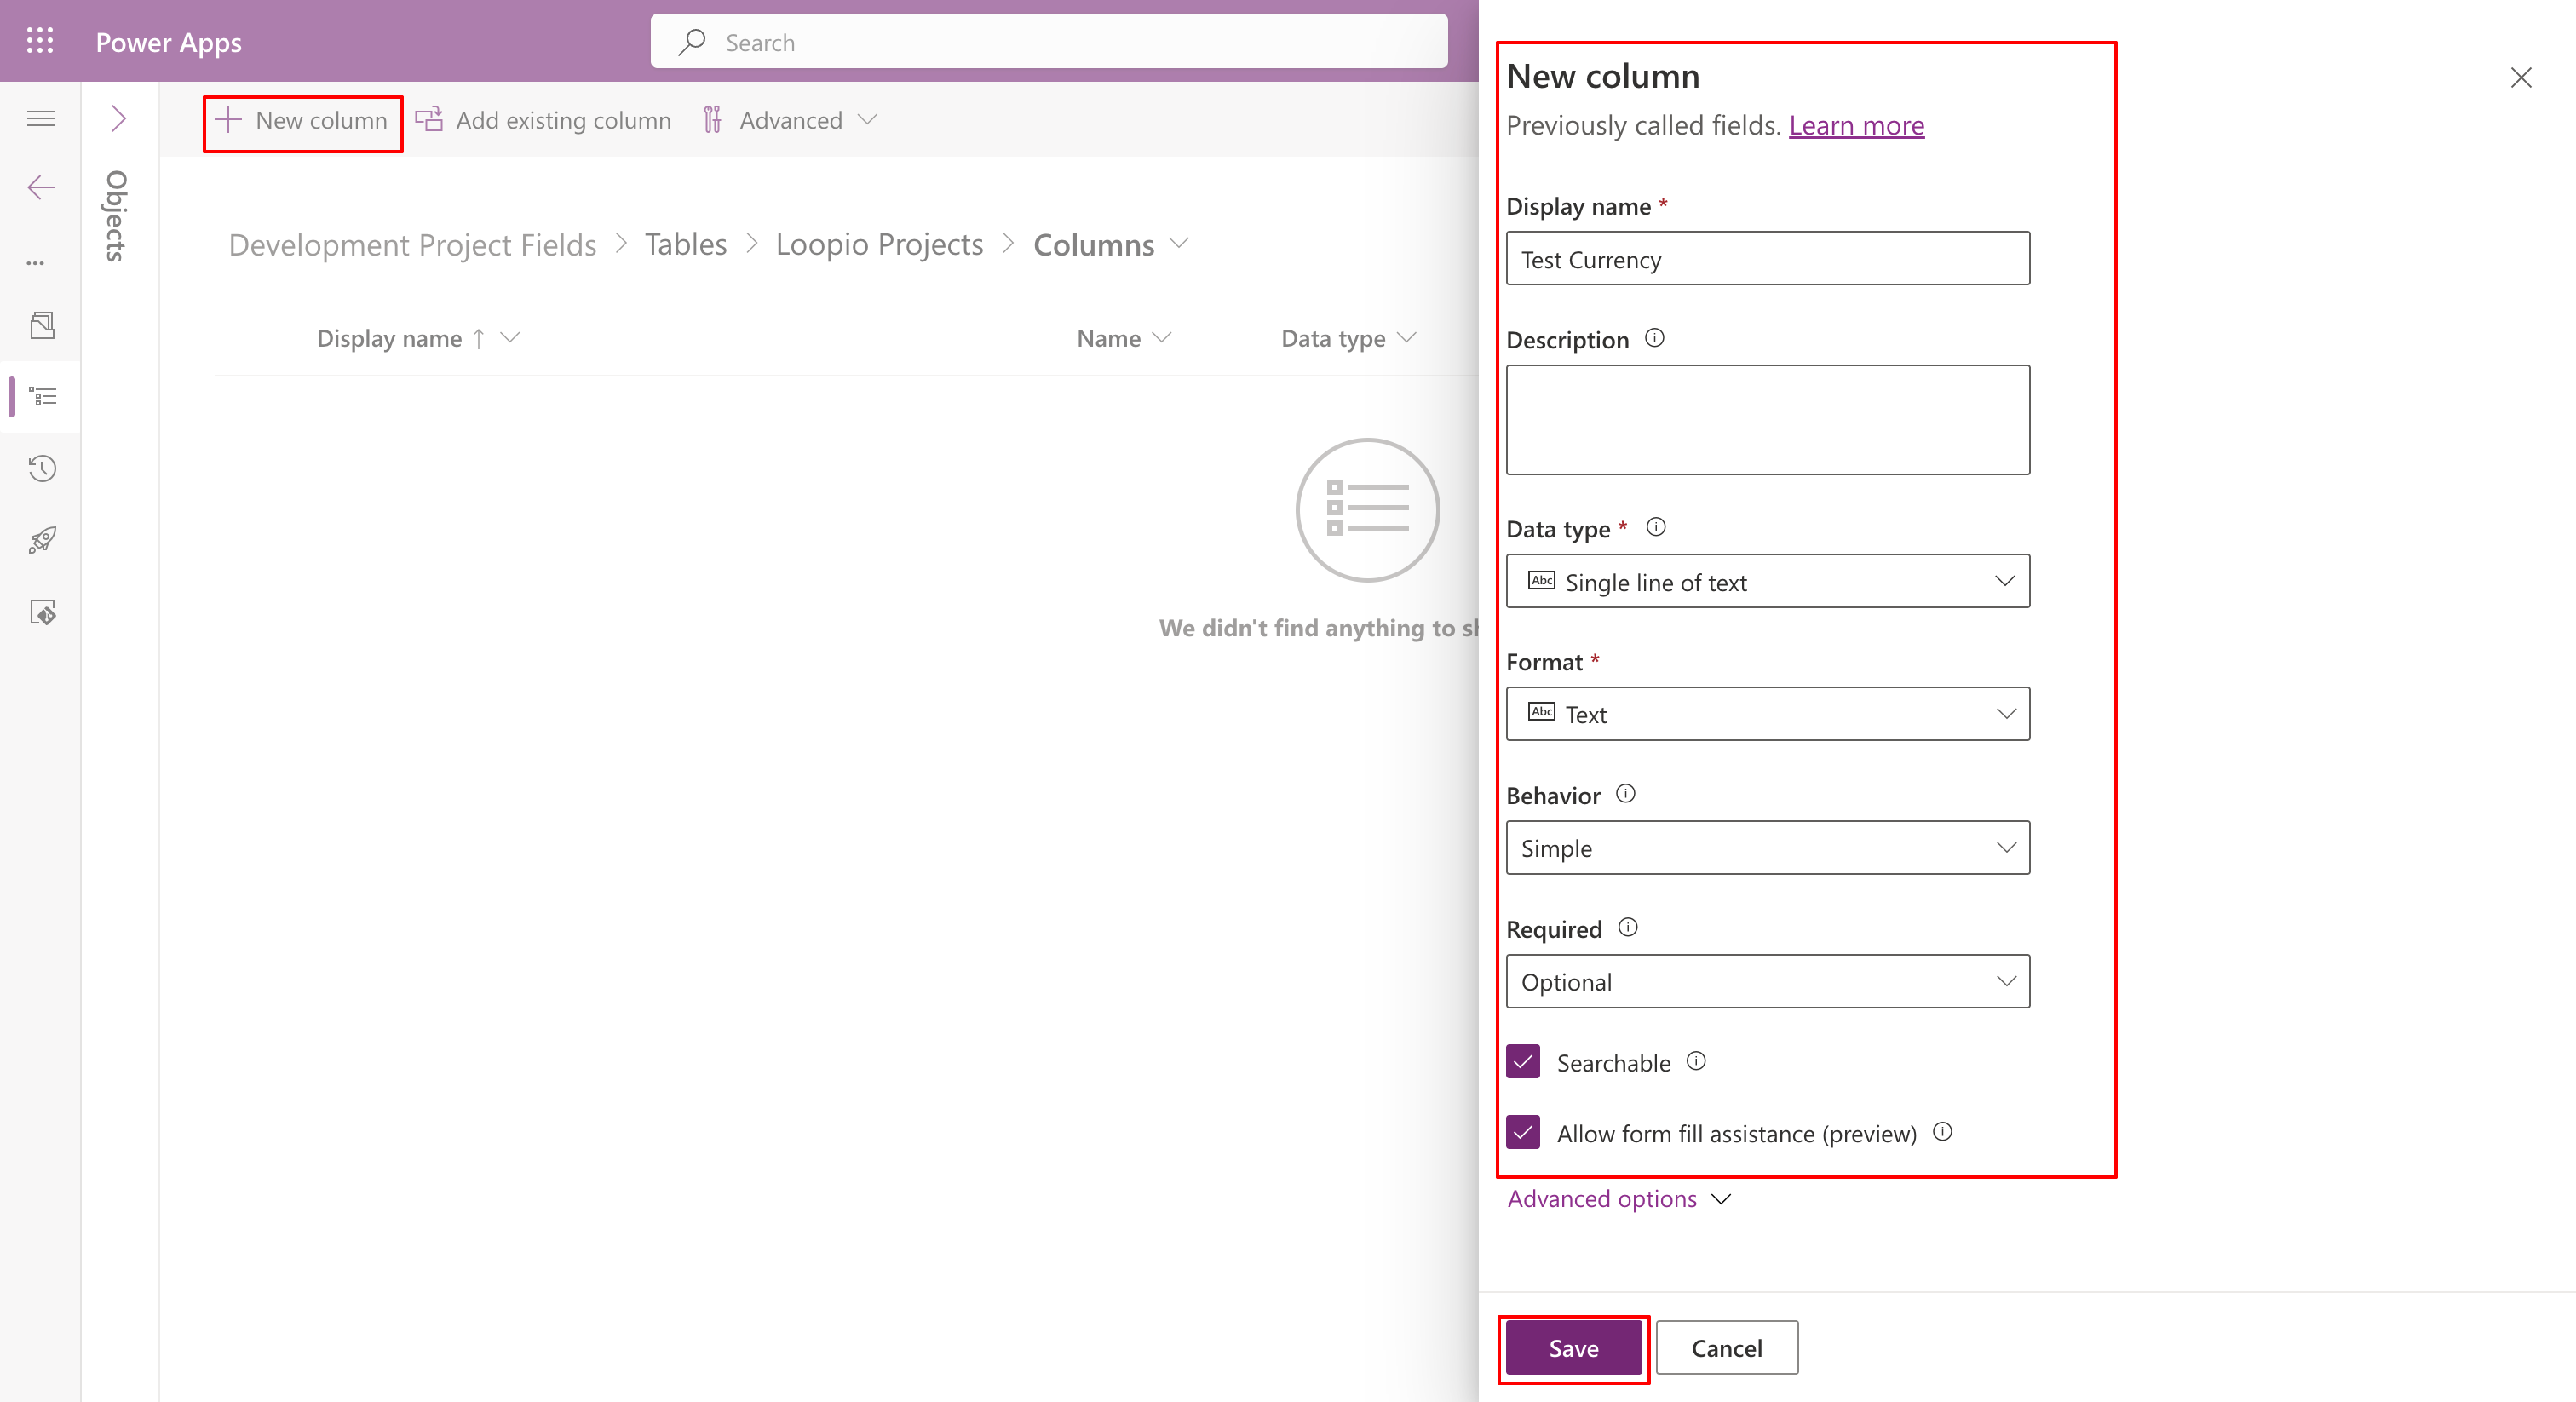2576x1402 pixels.
Task: Show the Data type info tooltip icon
Action: coord(1656,527)
